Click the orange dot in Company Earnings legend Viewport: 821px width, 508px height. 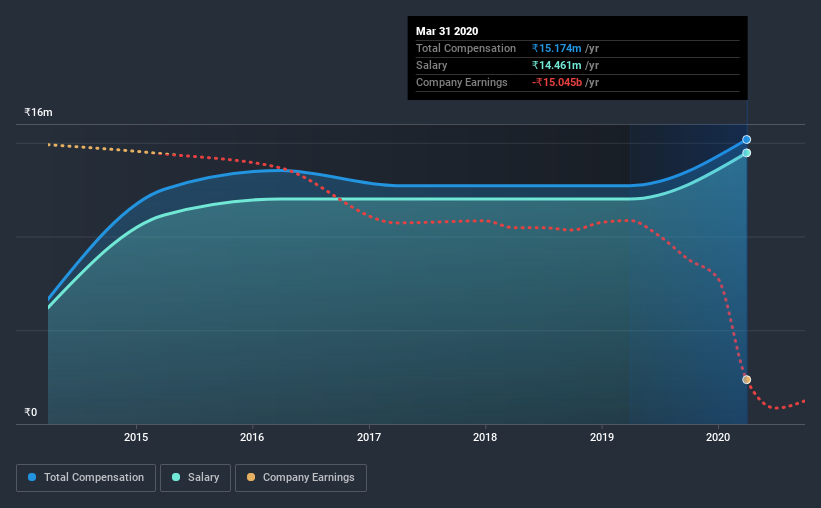coord(251,477)
